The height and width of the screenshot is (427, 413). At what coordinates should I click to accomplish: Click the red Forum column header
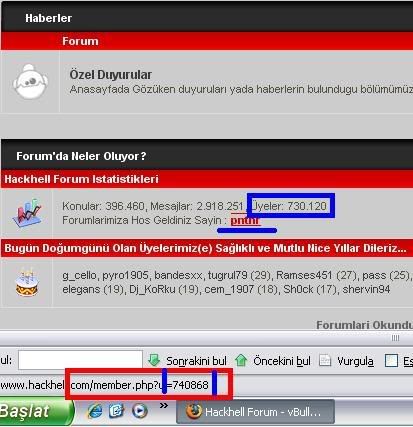pyautogui.click(x=80, y=41)
